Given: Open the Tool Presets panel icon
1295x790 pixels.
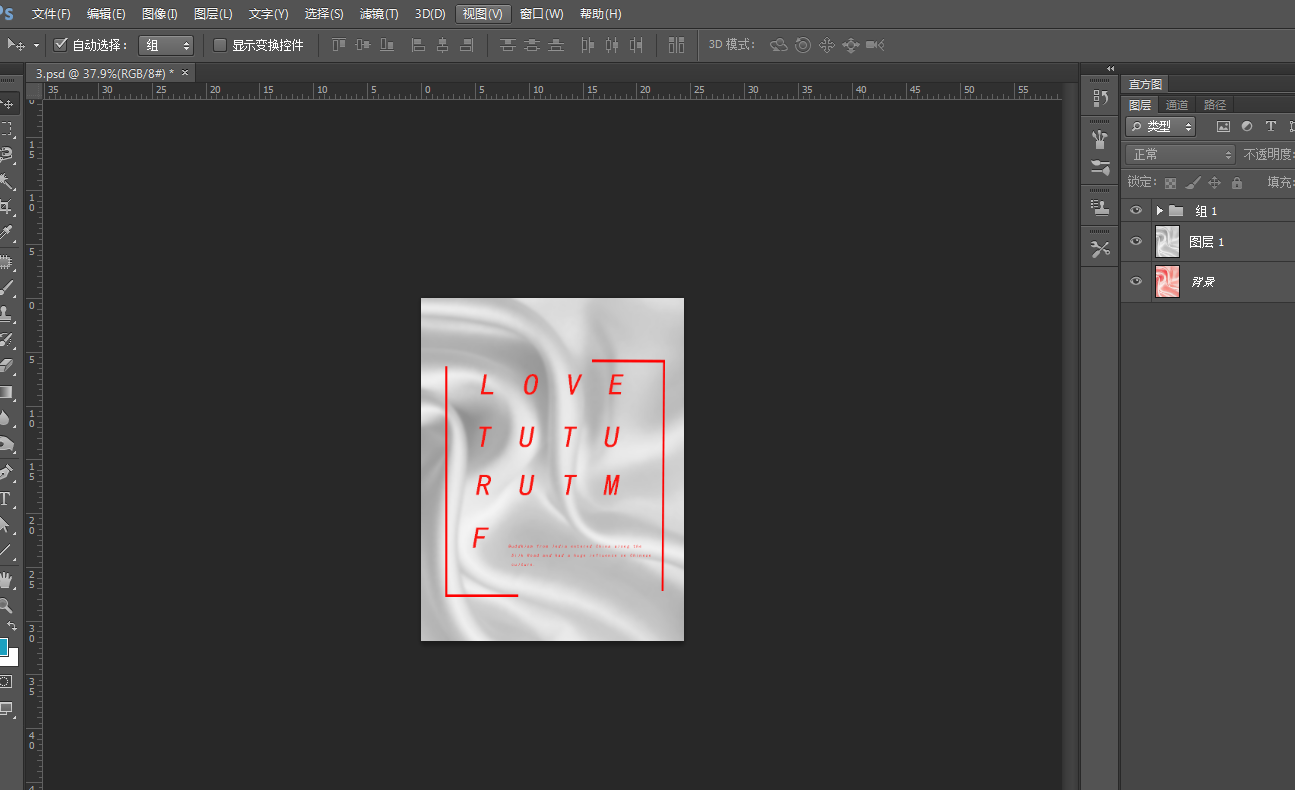Looking at the screenshot, I should tap(1100, 249).
